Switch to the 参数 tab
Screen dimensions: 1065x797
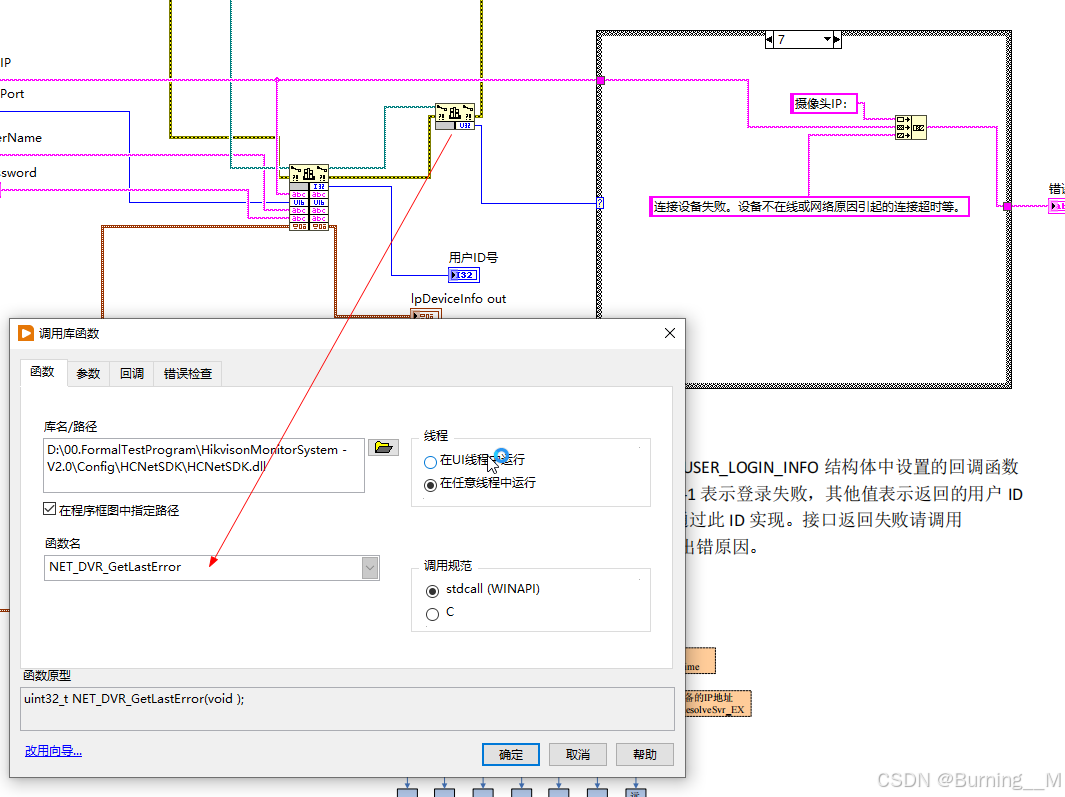pyautogui.click(x=88, y=372)
